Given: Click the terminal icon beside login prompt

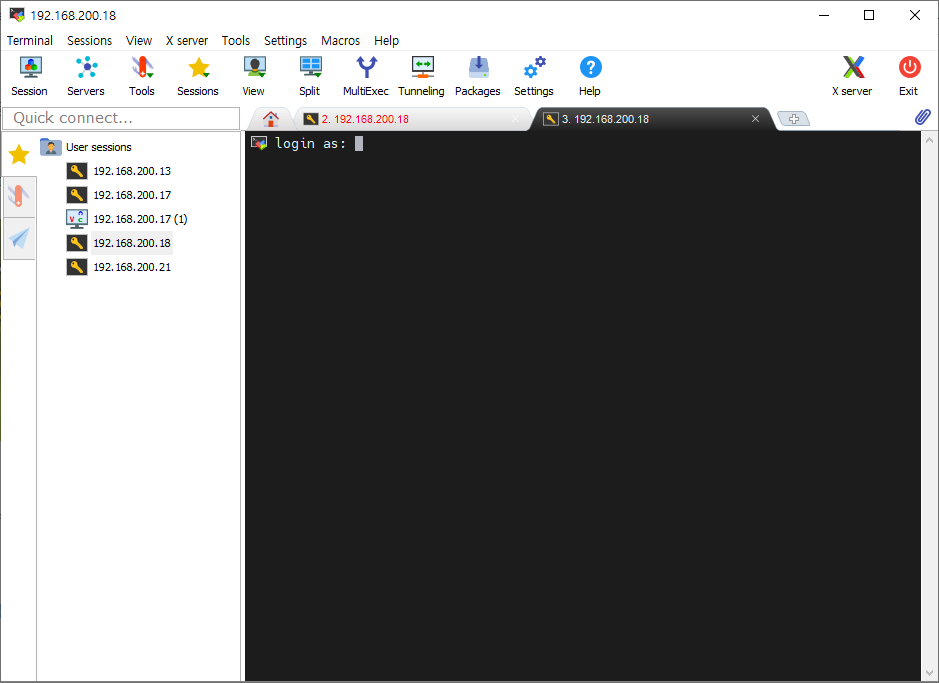Looking at the screenshot, I should pyautogui.click(x=259, y=143).
